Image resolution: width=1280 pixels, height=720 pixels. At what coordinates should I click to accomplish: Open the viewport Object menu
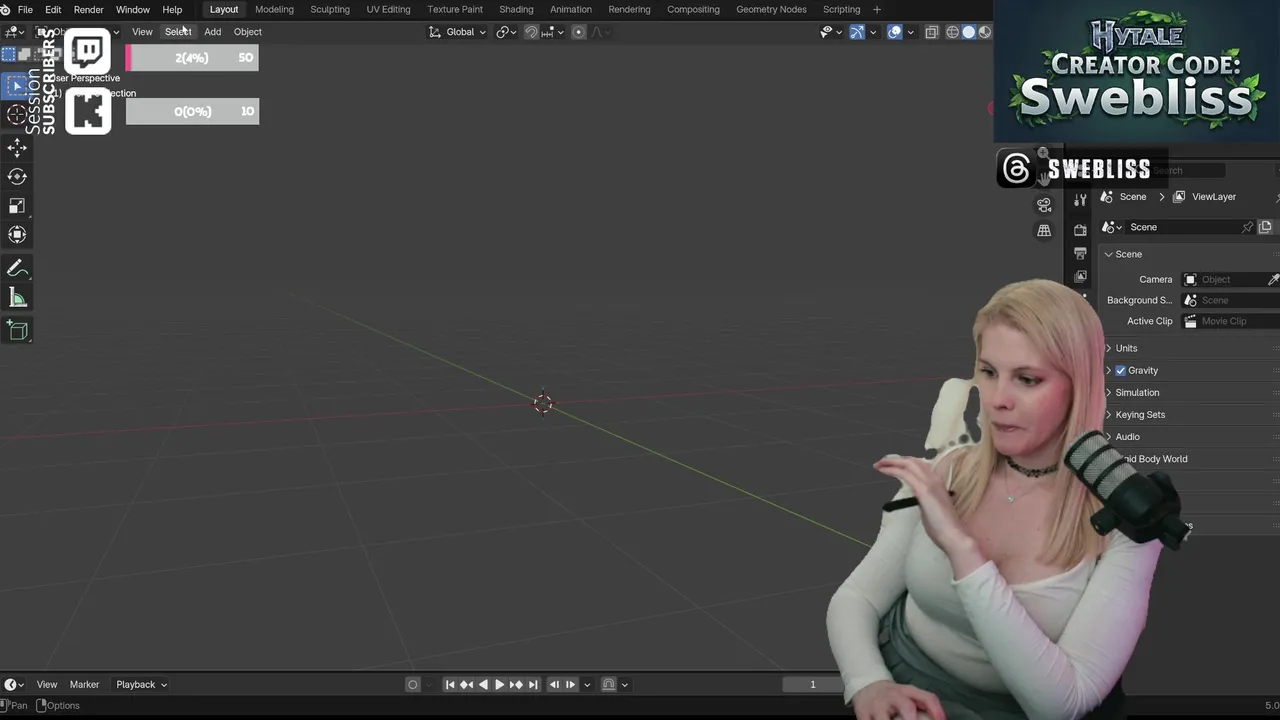(248, 32)
